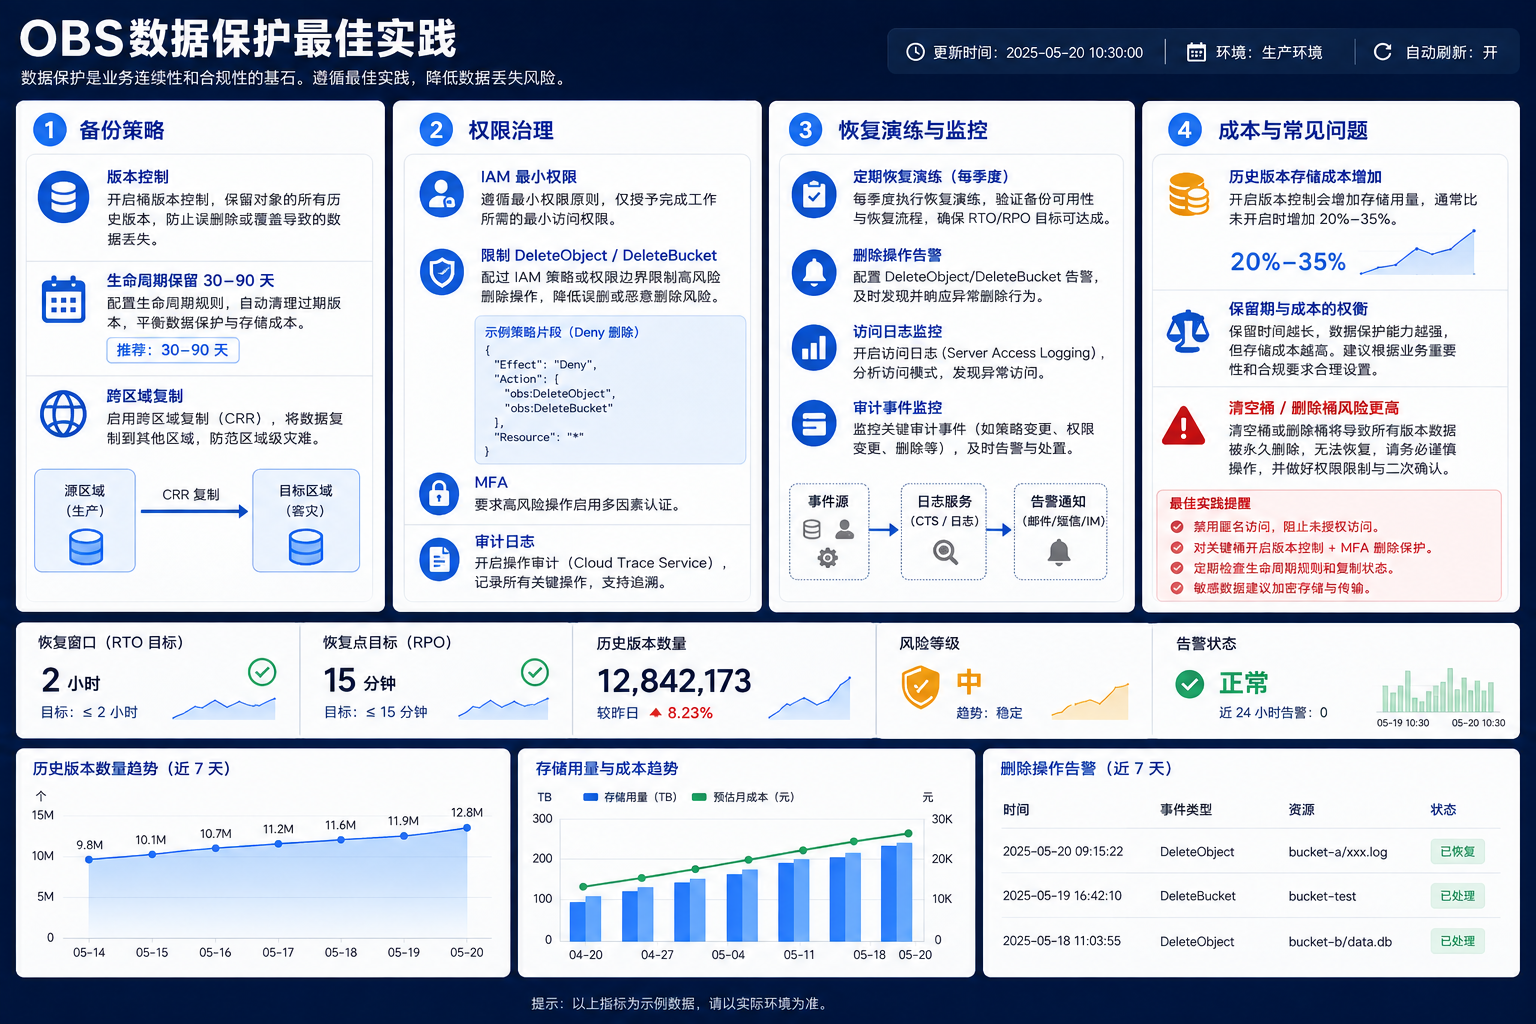Click the CRR 复制 arrow label
Screen dimensions: 1536x1024
click(x=191, y=494)
